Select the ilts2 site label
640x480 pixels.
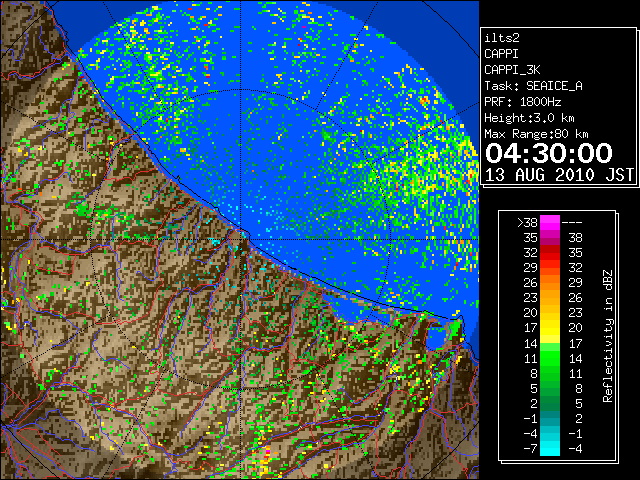coord(502,38)
